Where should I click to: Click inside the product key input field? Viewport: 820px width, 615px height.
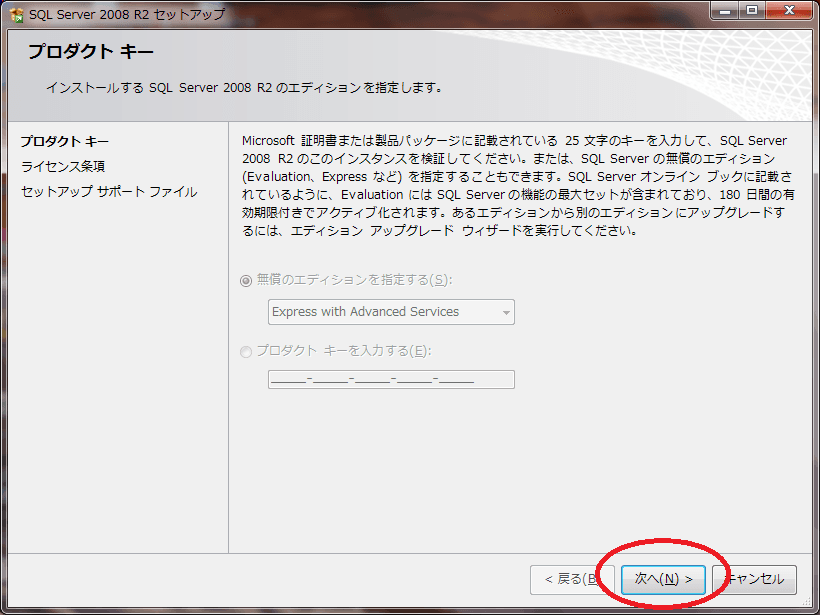390,379
